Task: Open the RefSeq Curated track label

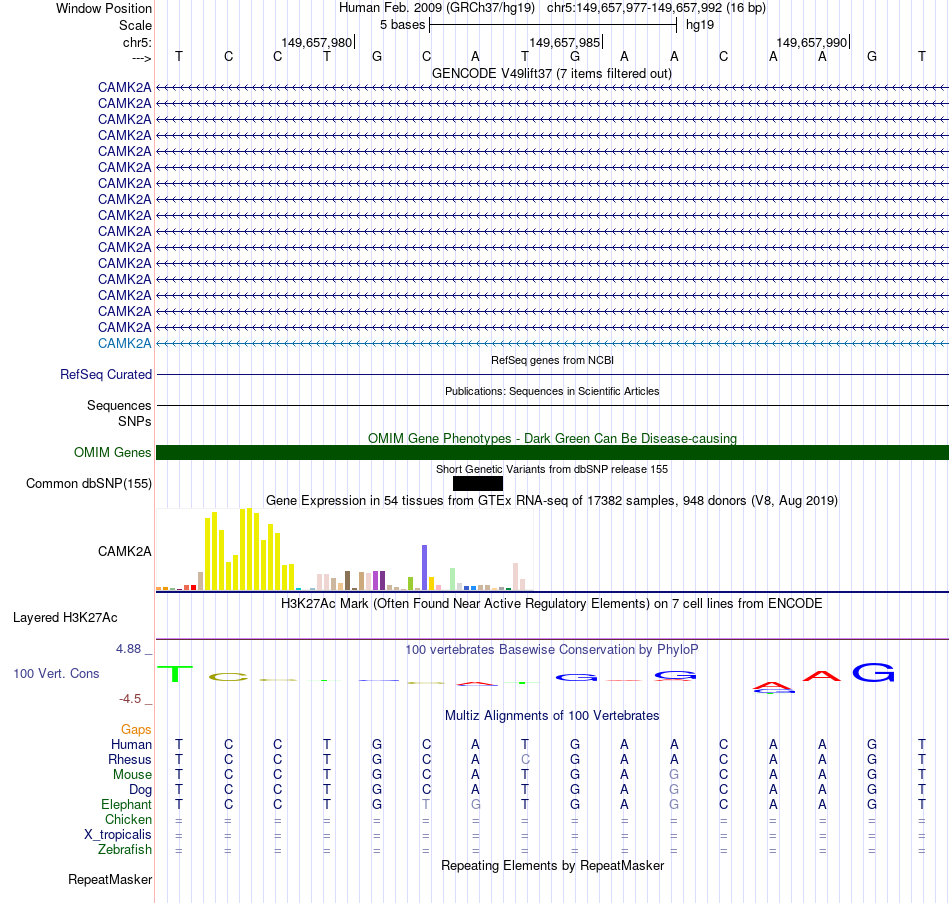Action: tap(105, 375)
